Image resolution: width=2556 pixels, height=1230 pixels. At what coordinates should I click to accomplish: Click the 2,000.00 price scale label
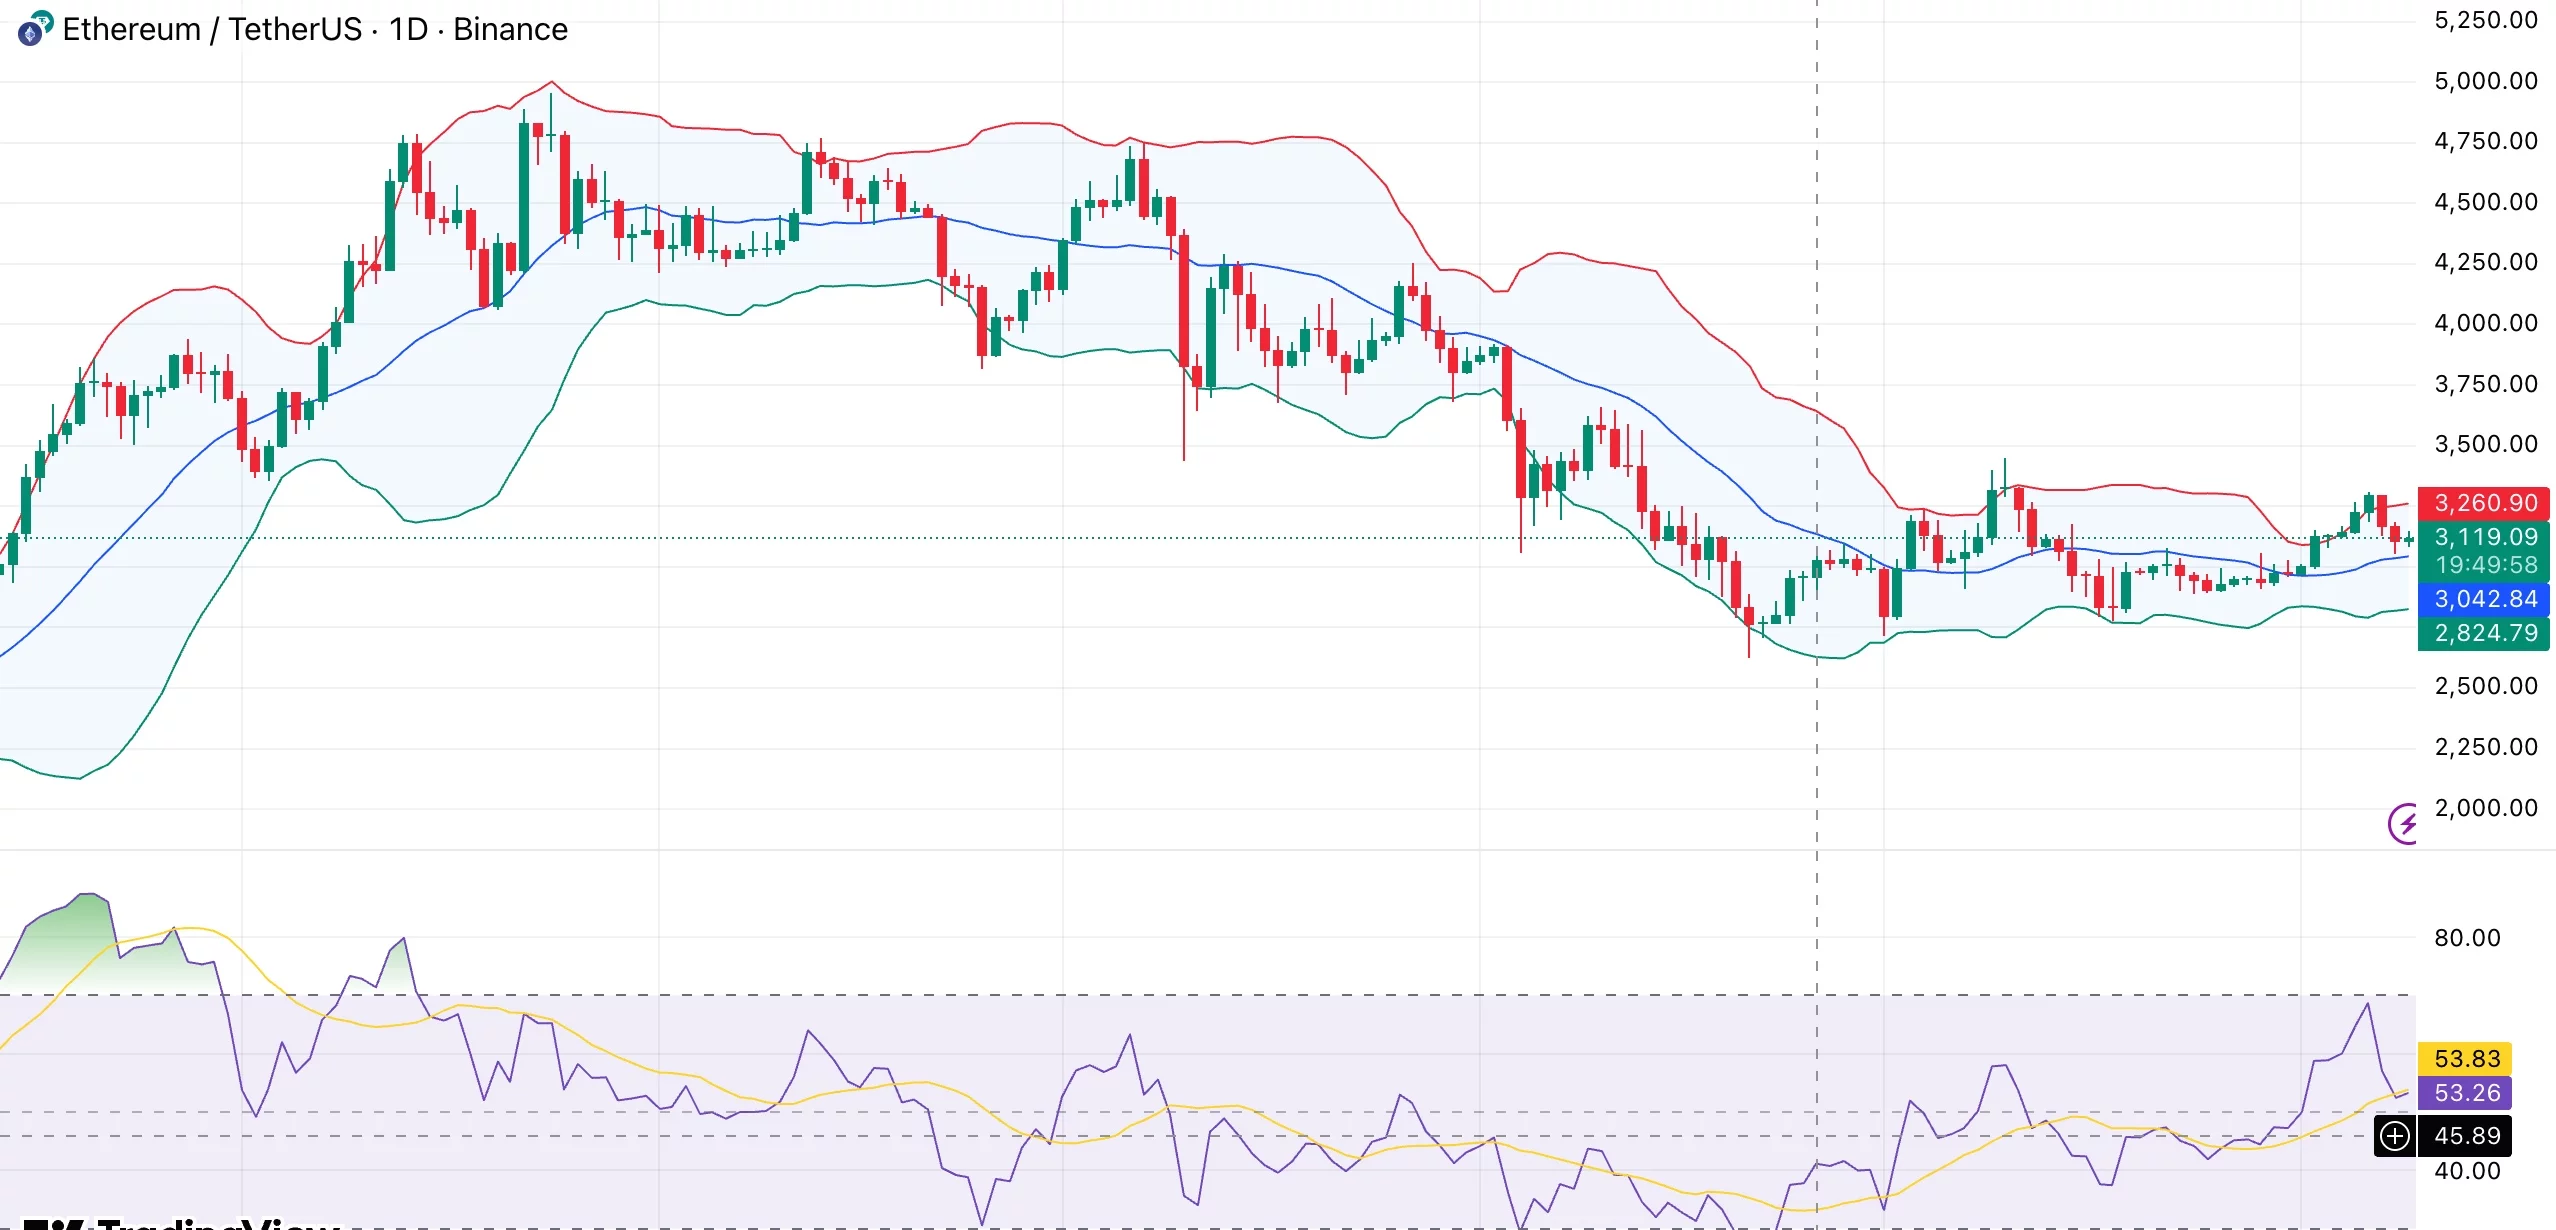pyautogui.click(x=2486, y=808)
